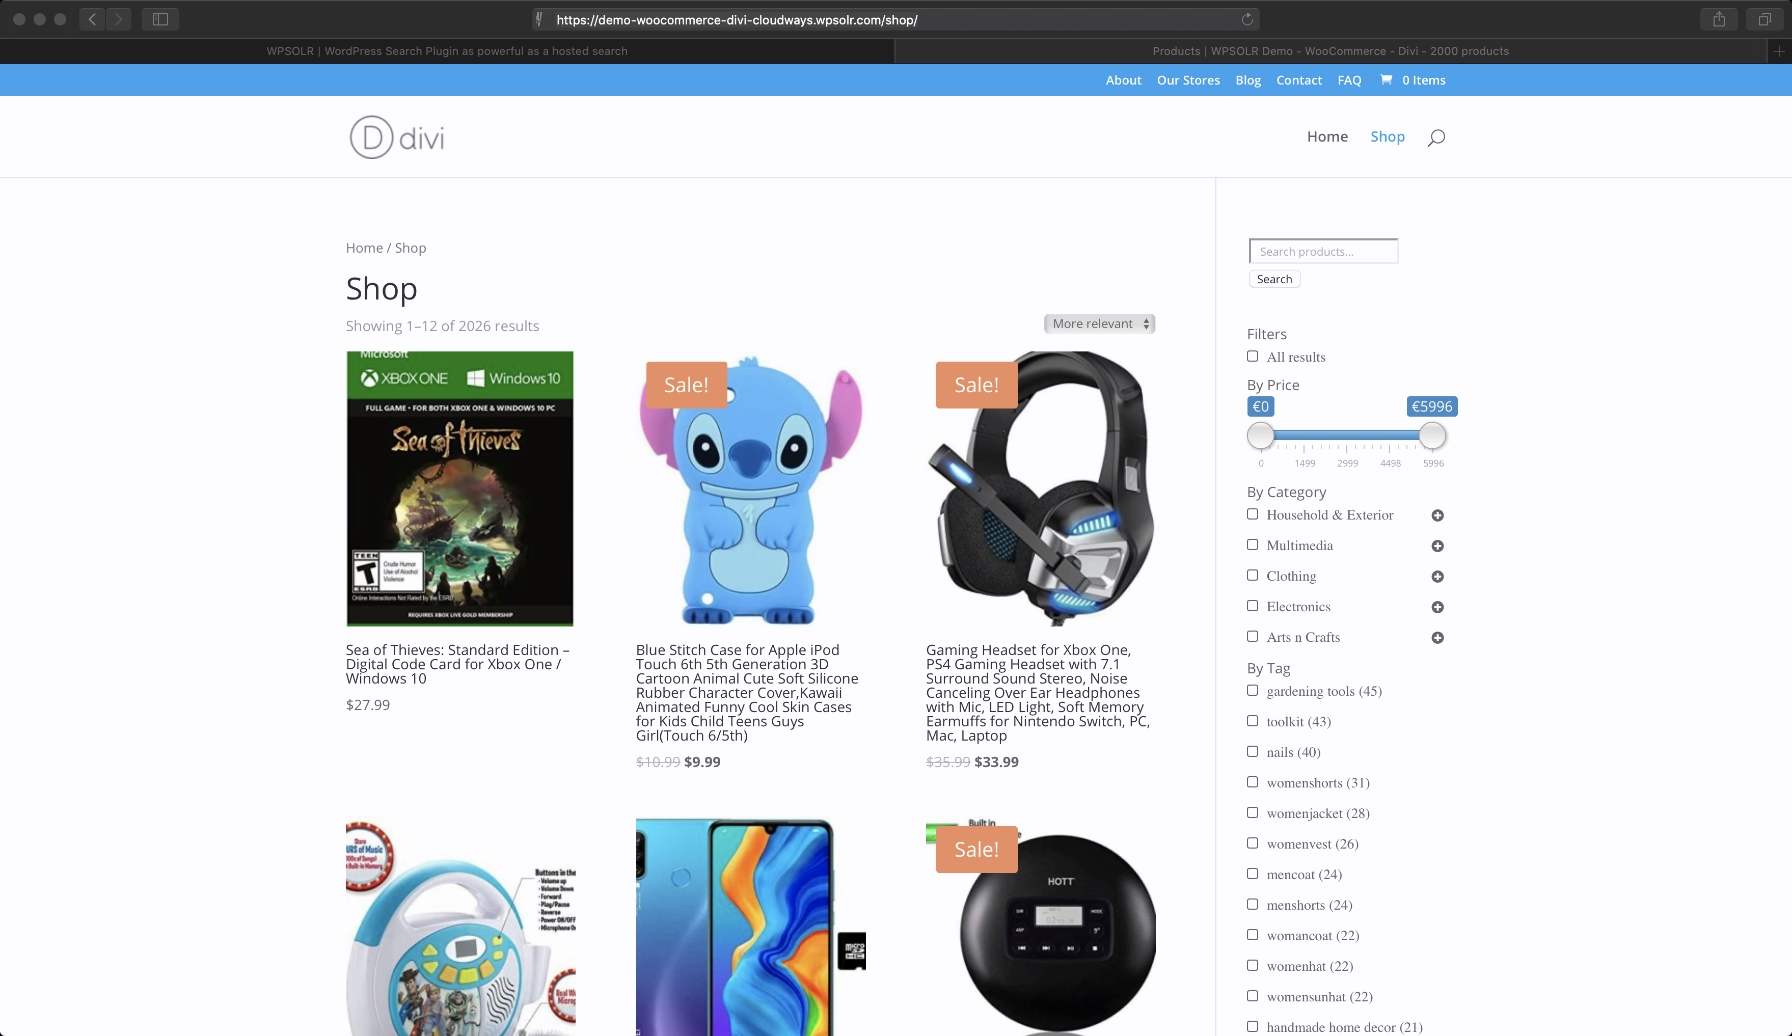Open the About link in top bar
Image resolution: width=1792 pixels, height=1036 pixels.
click(1123, 80)
